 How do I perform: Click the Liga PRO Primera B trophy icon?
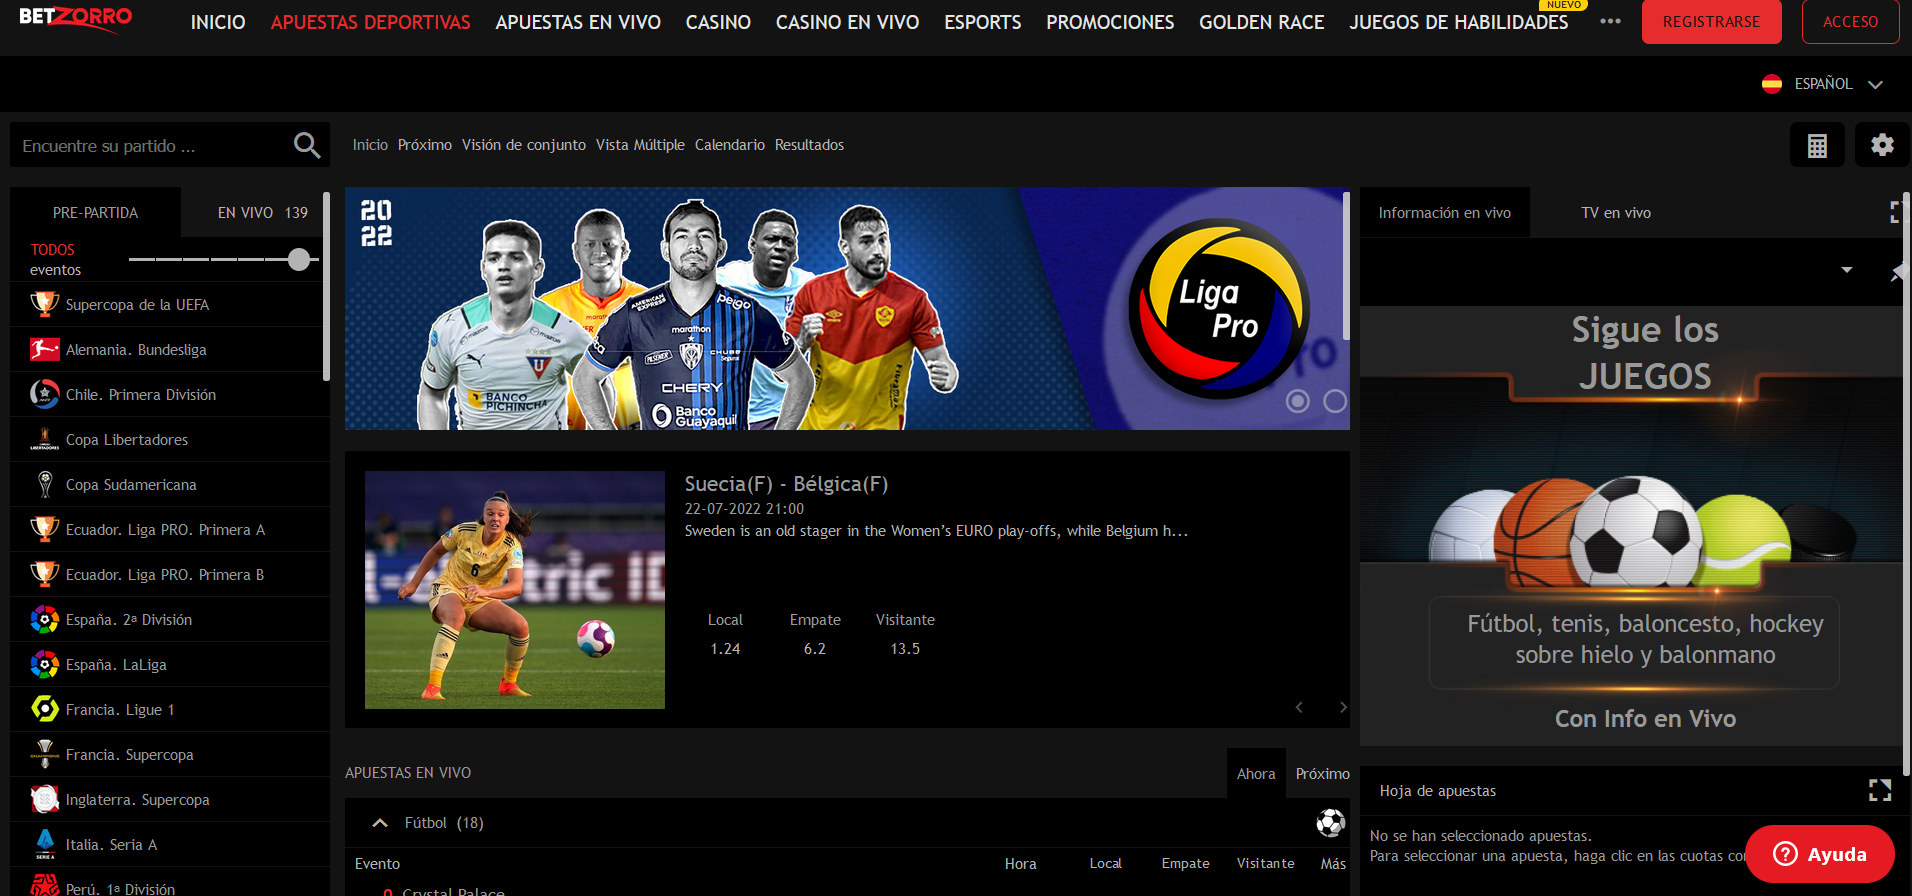tap(44, 574)
